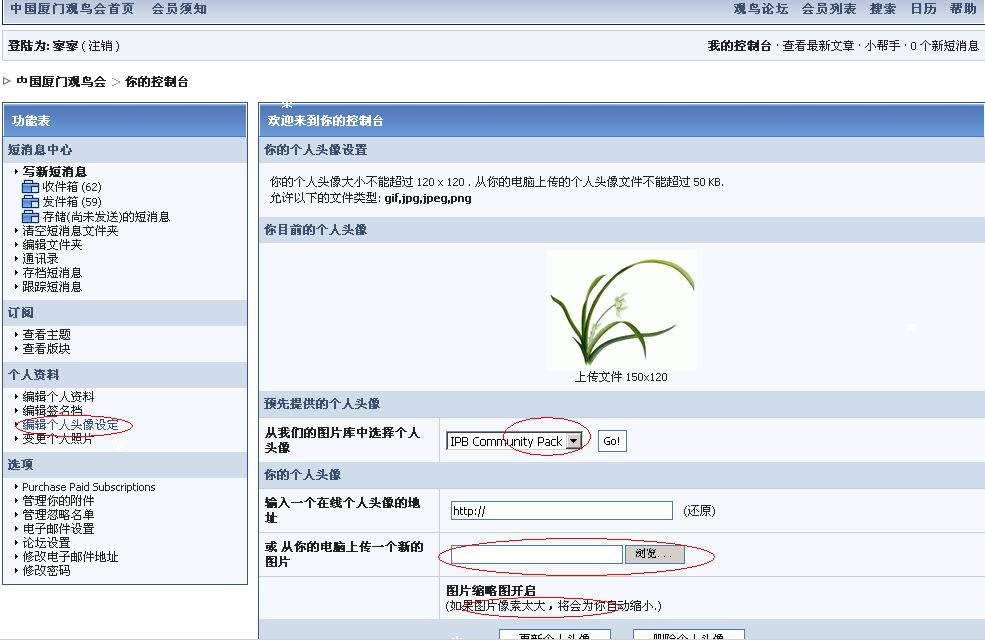Click the 中国厦门观鸟会 breadcrumb link

[x=61, y=82]
